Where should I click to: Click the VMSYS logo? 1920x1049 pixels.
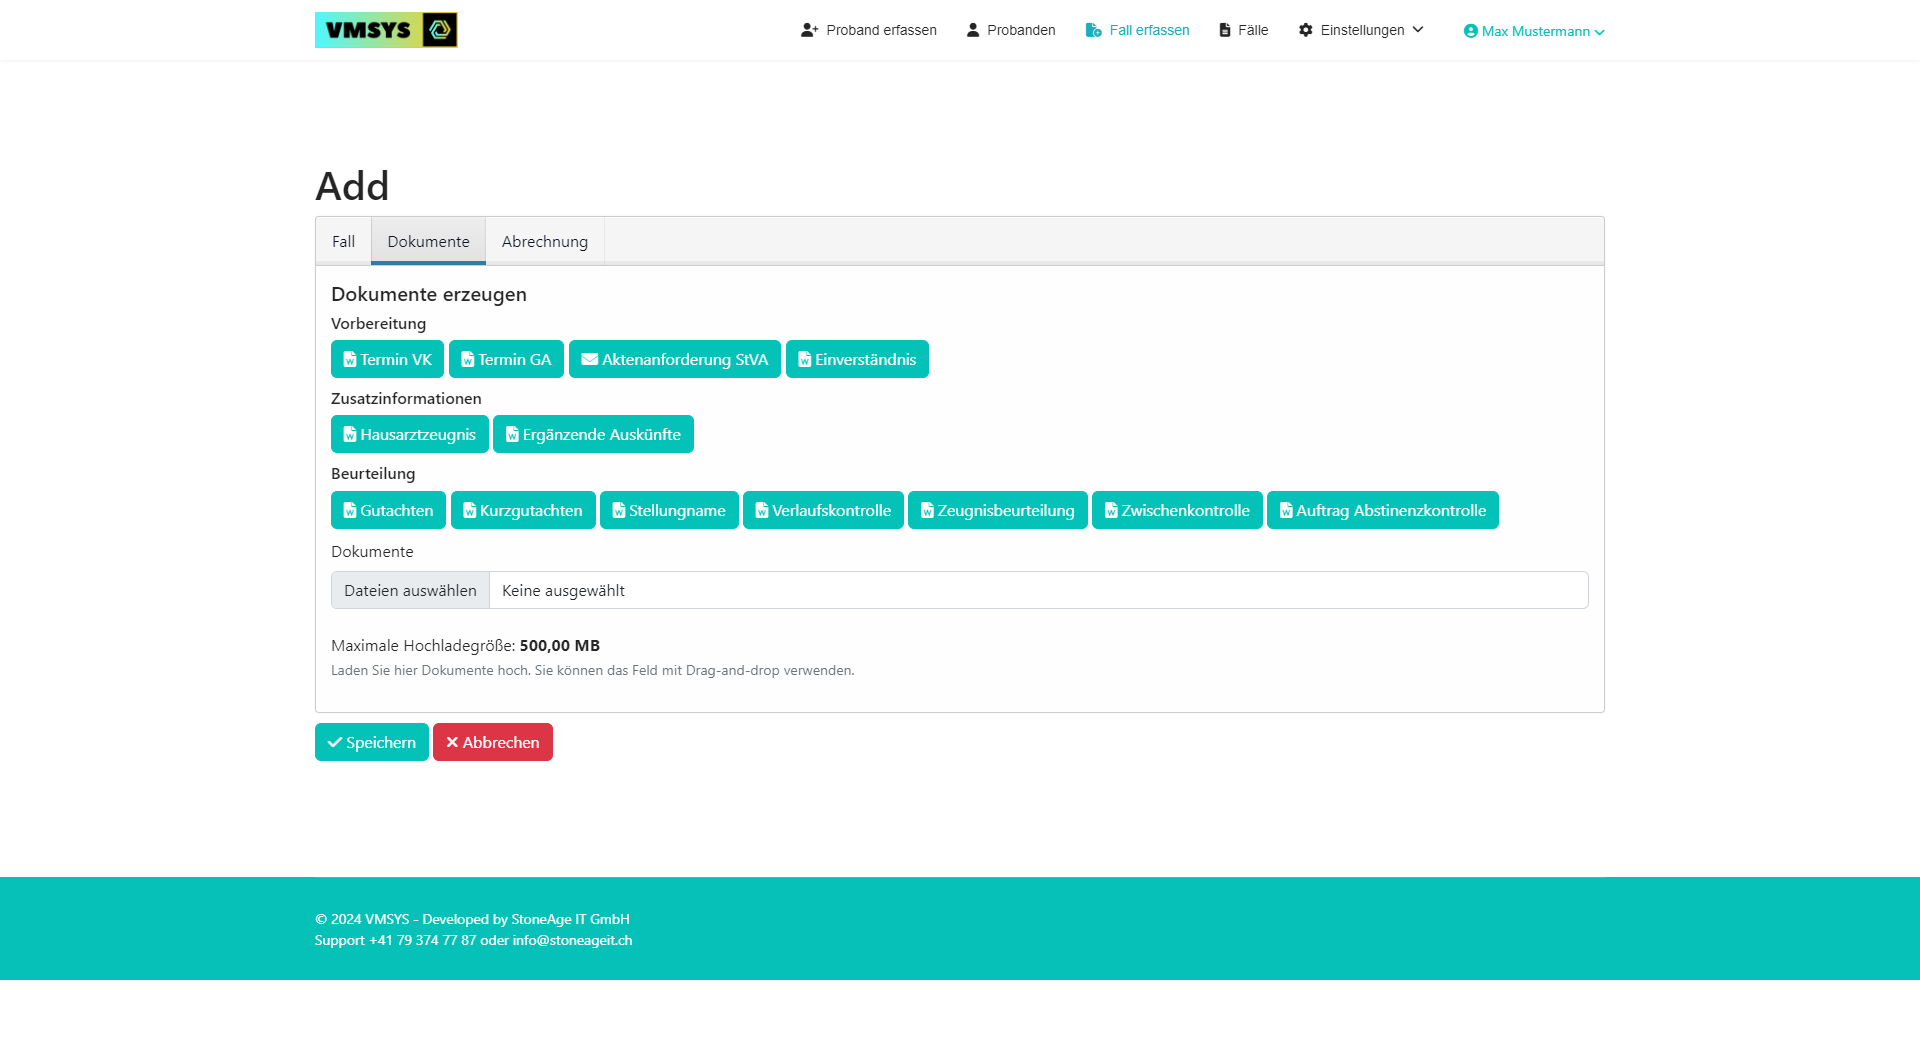pyautogui.click(x=386, y=30)
